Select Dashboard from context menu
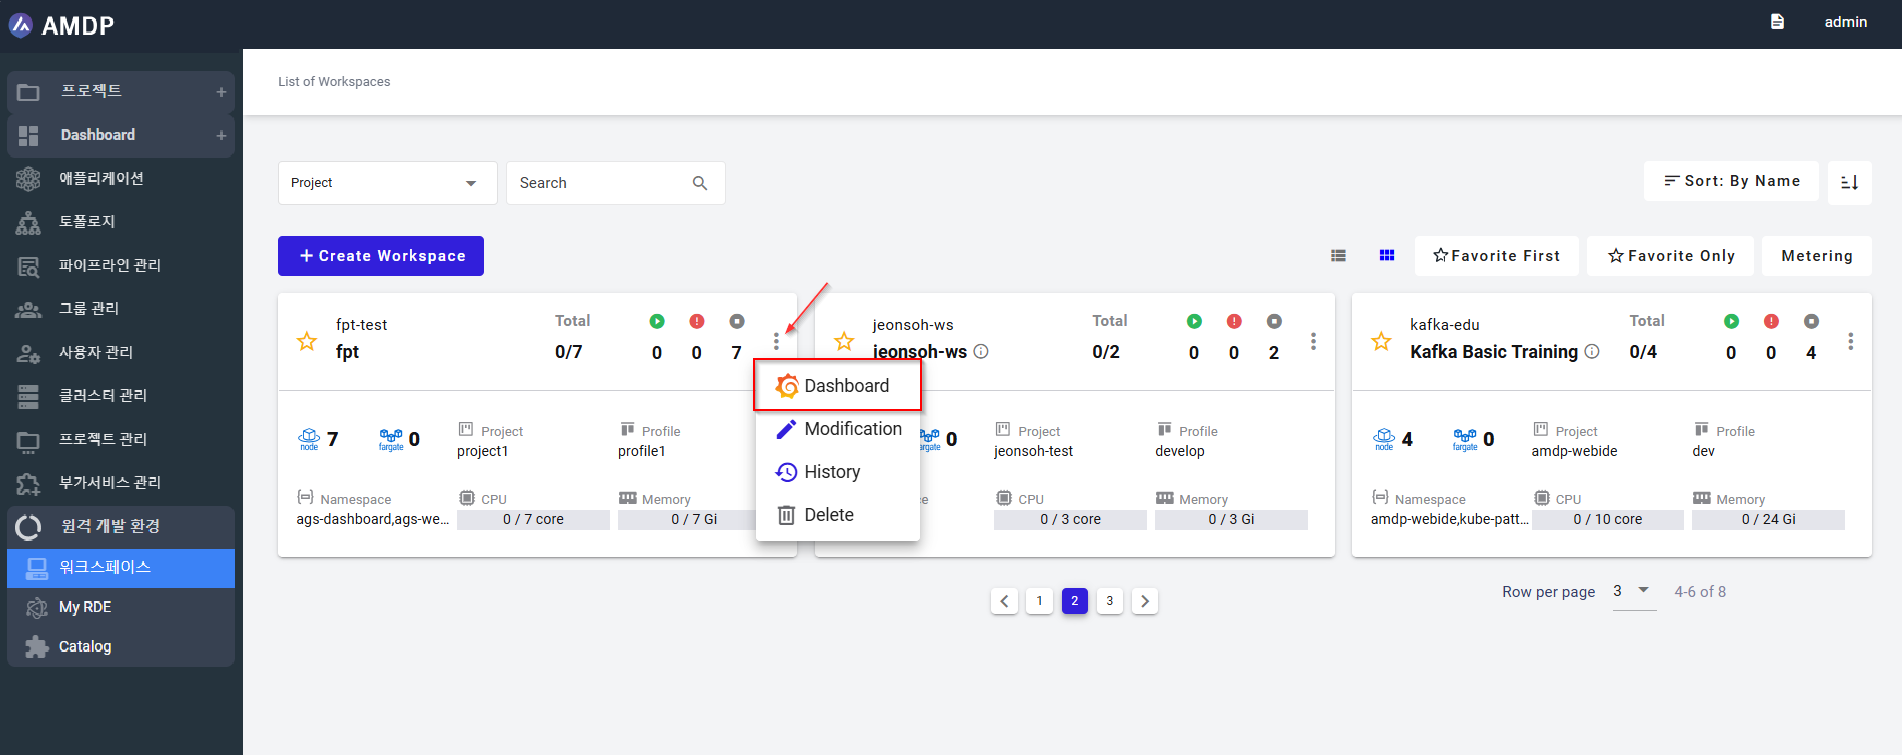 [838, 386]
